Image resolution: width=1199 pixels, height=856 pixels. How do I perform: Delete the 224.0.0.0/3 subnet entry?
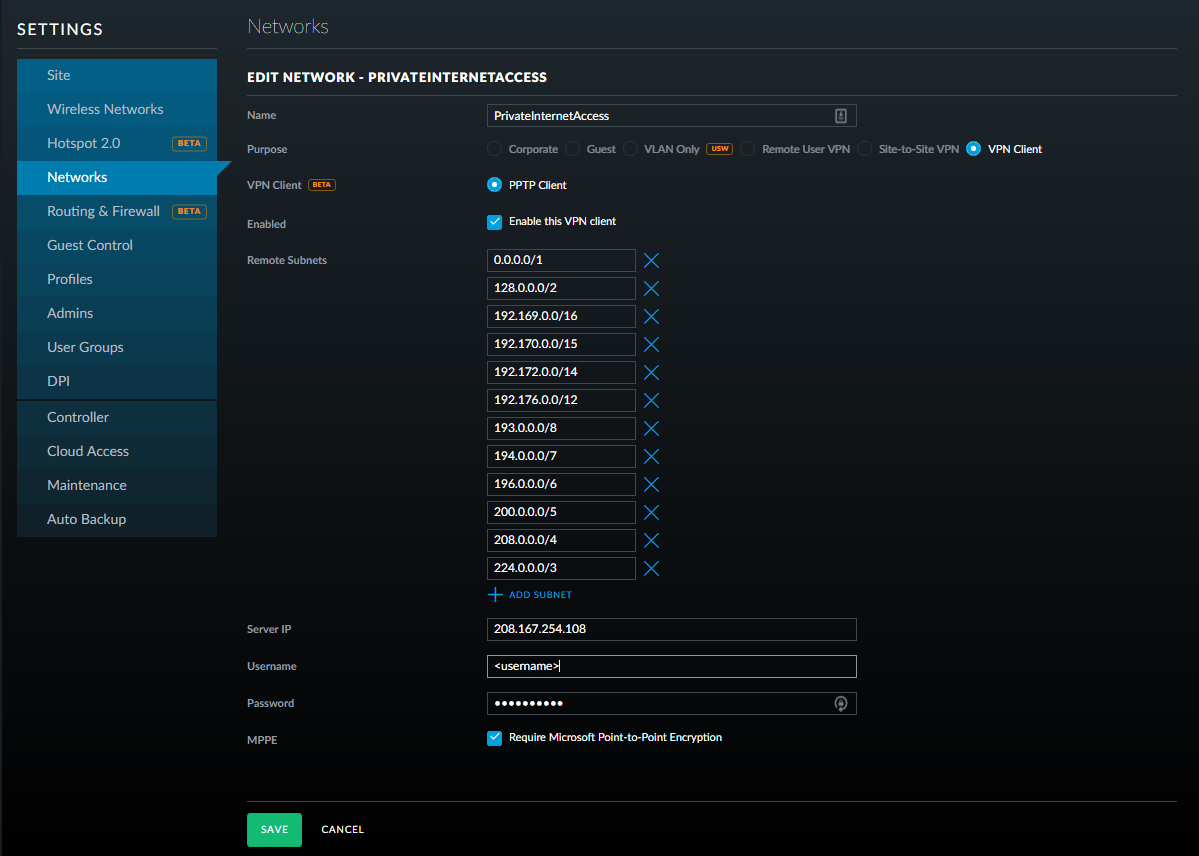[x=651, y=568]
